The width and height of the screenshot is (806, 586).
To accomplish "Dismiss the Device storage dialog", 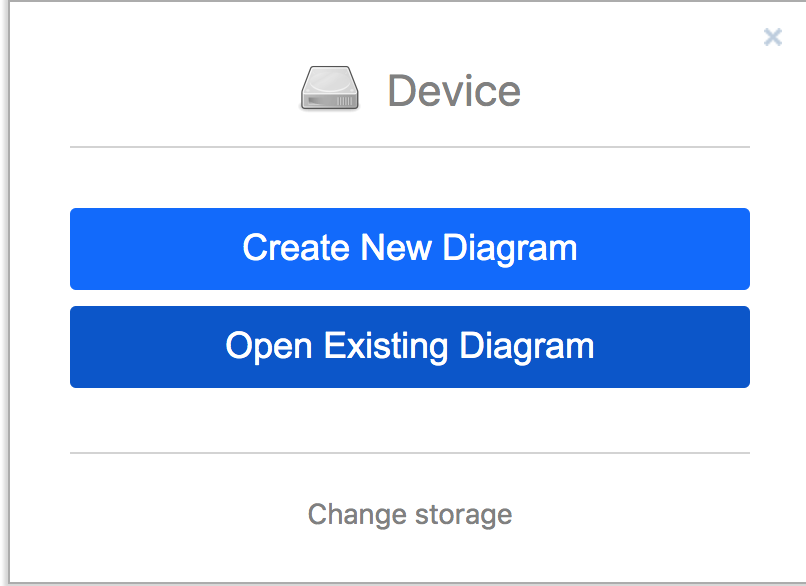I will (x=773, y=37).
